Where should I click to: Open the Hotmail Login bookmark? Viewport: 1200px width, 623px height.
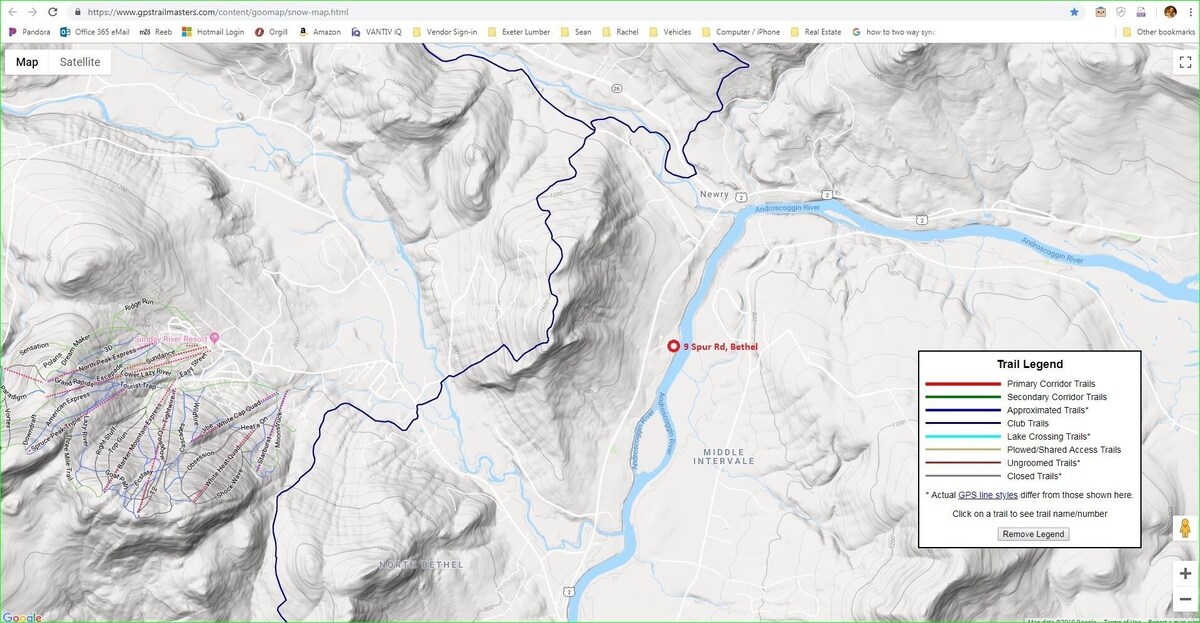(x=213, y=32)
